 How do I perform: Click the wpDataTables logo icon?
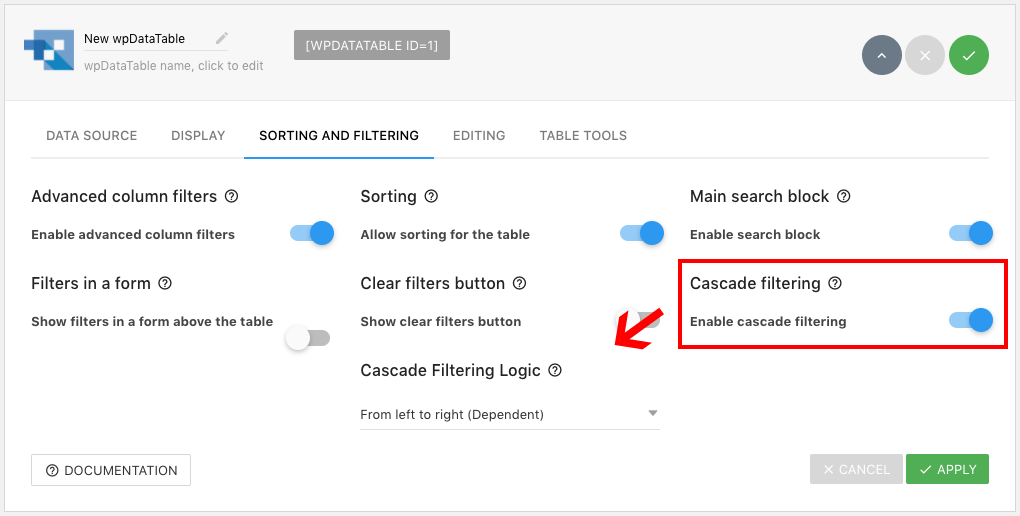click(49, 49)
